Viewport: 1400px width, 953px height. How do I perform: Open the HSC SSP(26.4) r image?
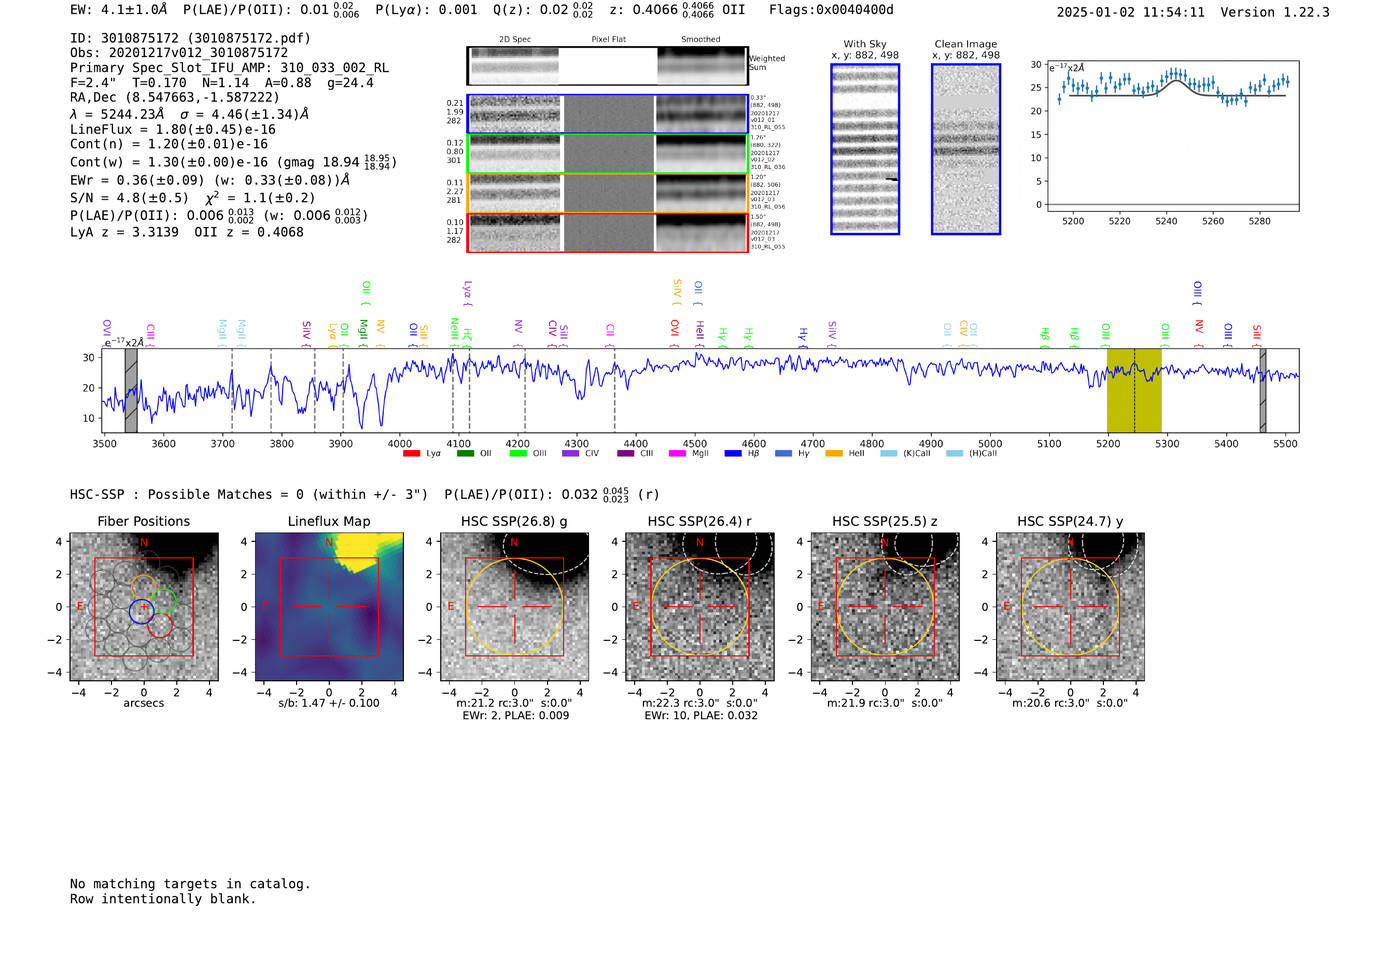coord(700,607)
